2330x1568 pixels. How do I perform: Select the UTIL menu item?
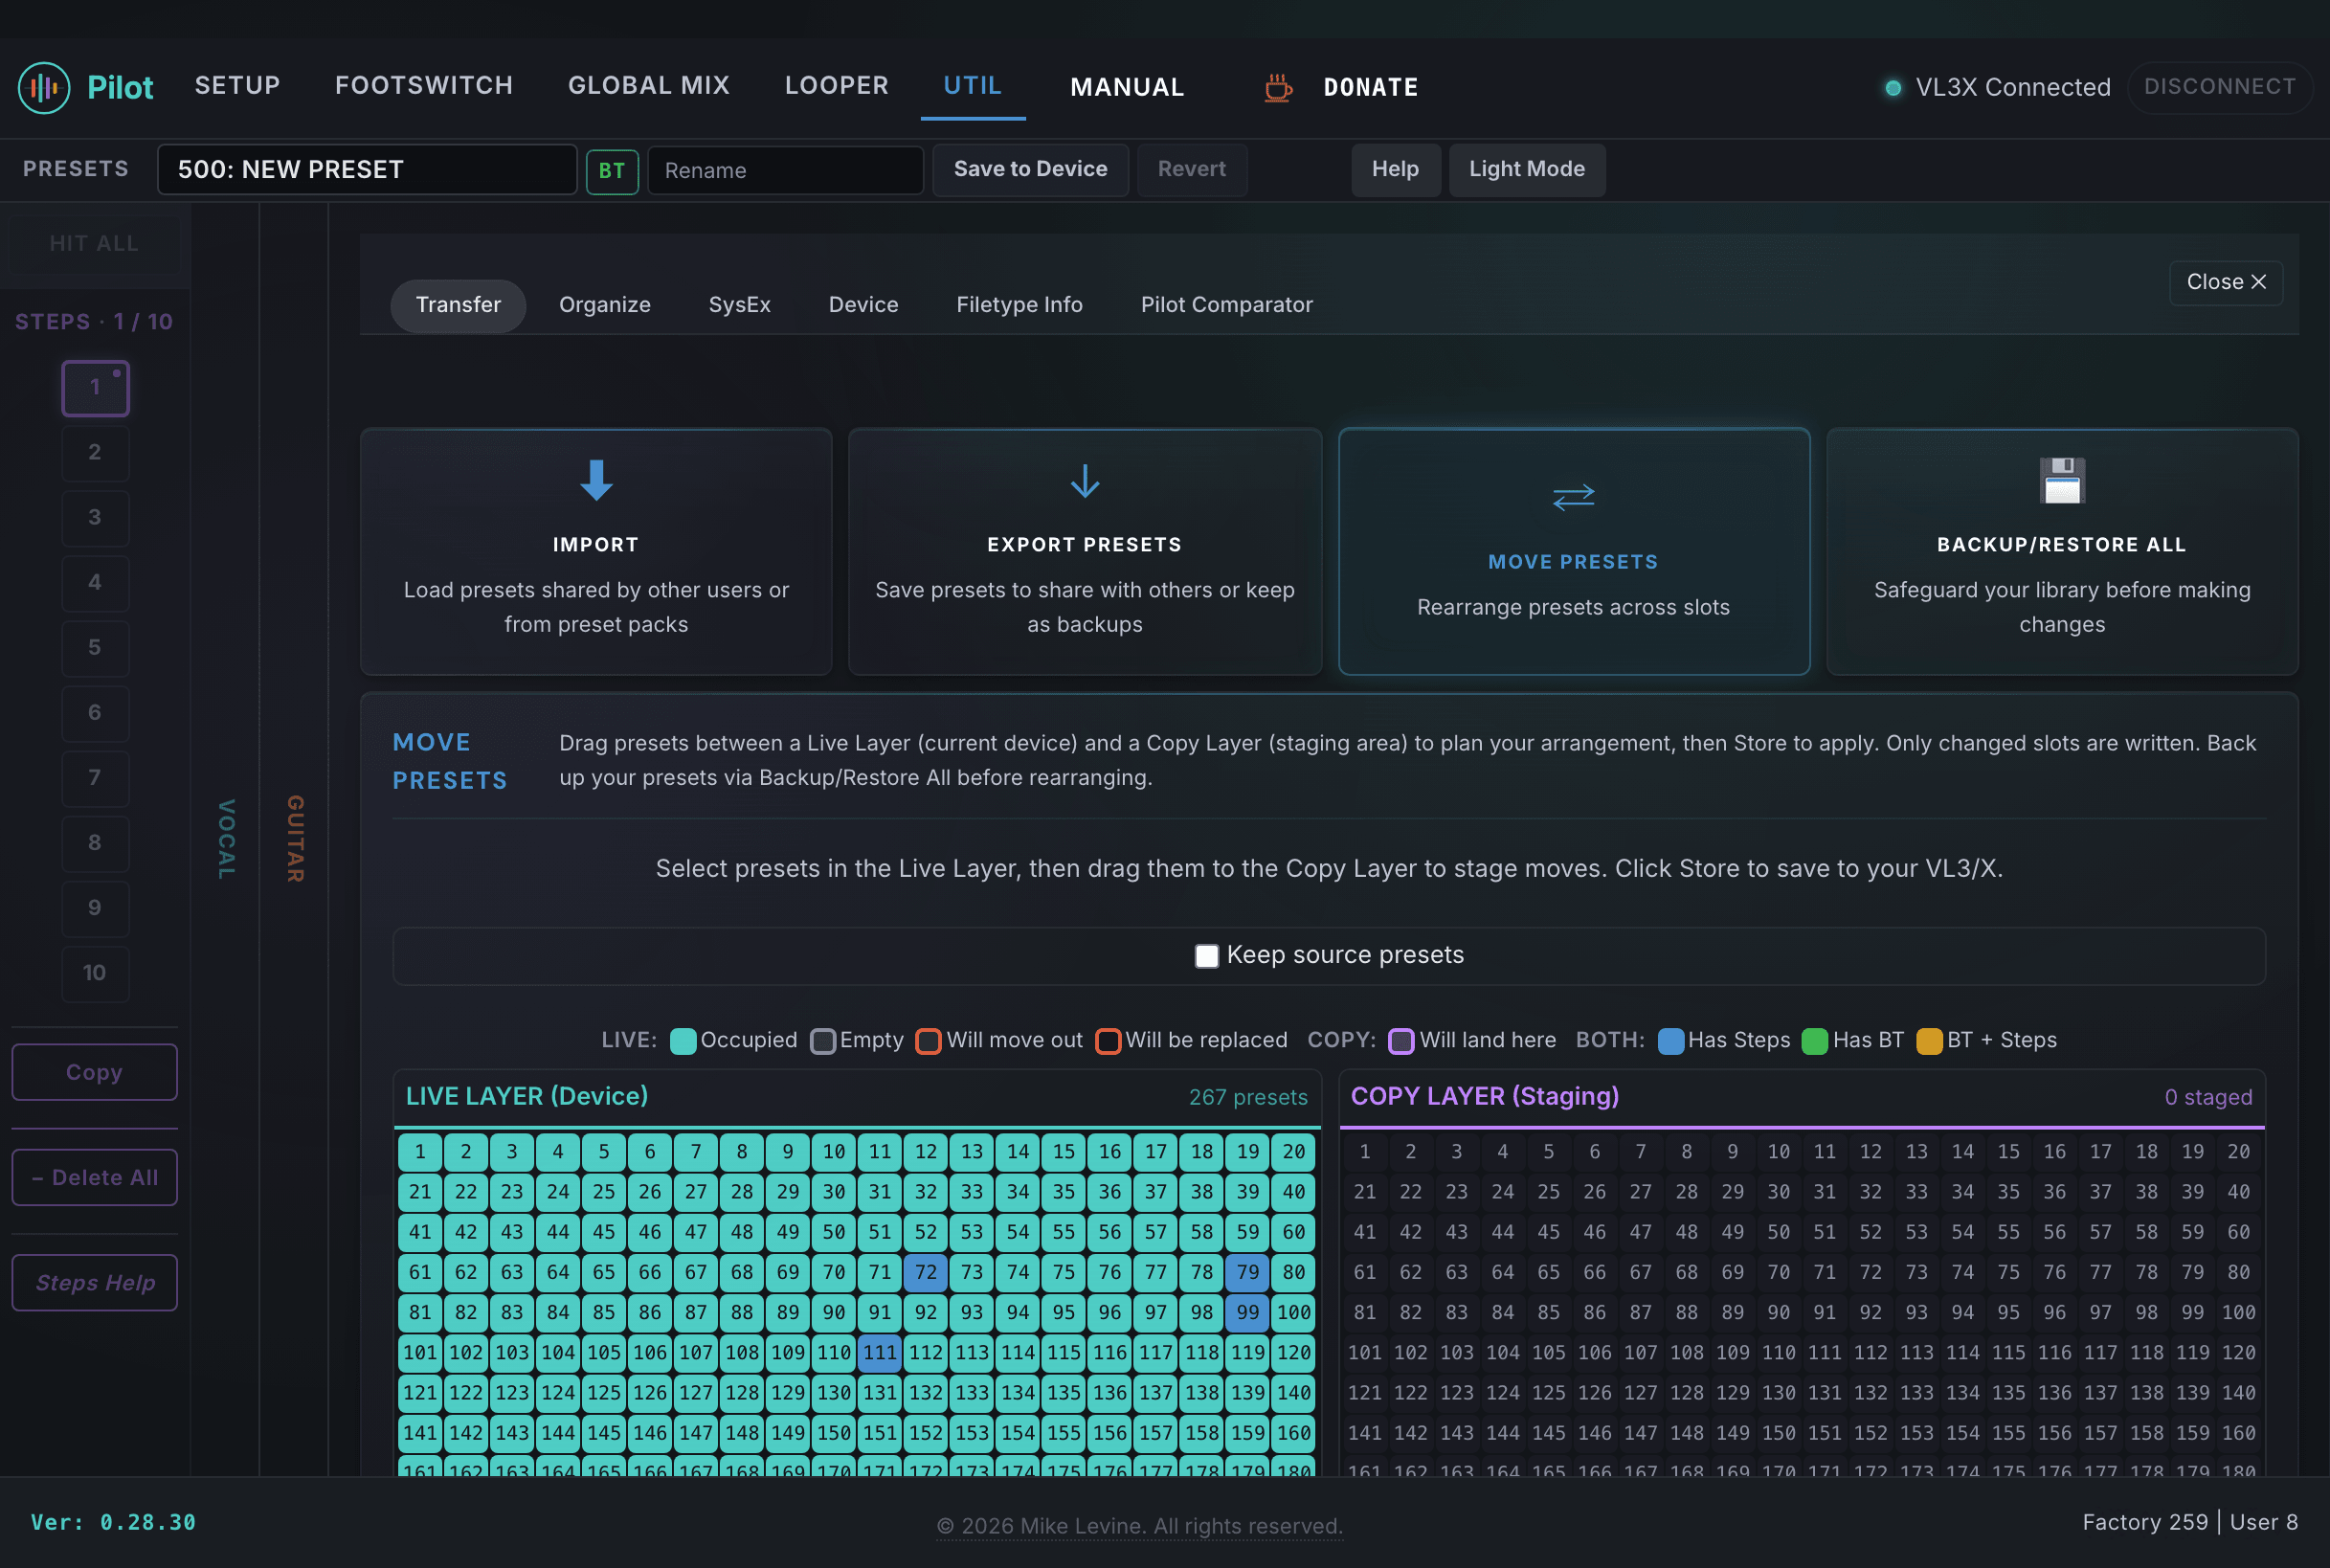coord(972,86)
